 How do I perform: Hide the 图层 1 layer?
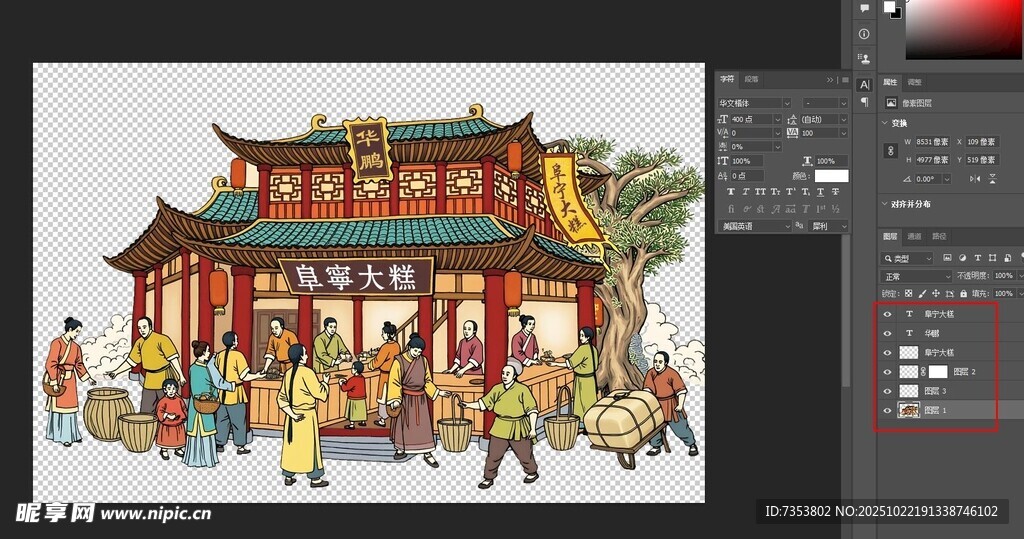887,410
